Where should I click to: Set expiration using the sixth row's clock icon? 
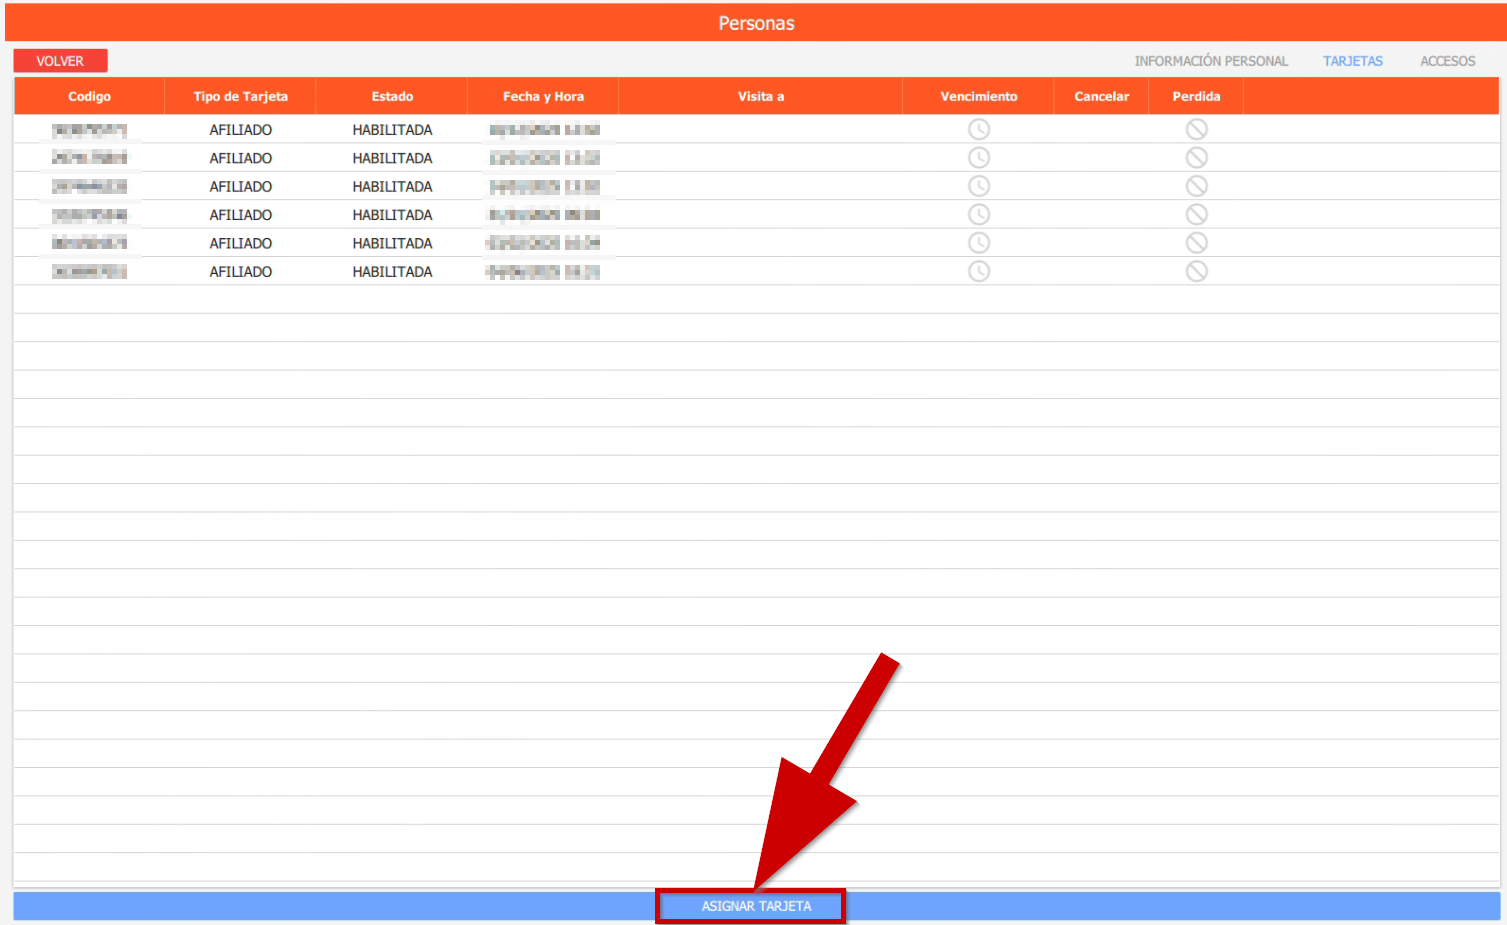(978, 271)
